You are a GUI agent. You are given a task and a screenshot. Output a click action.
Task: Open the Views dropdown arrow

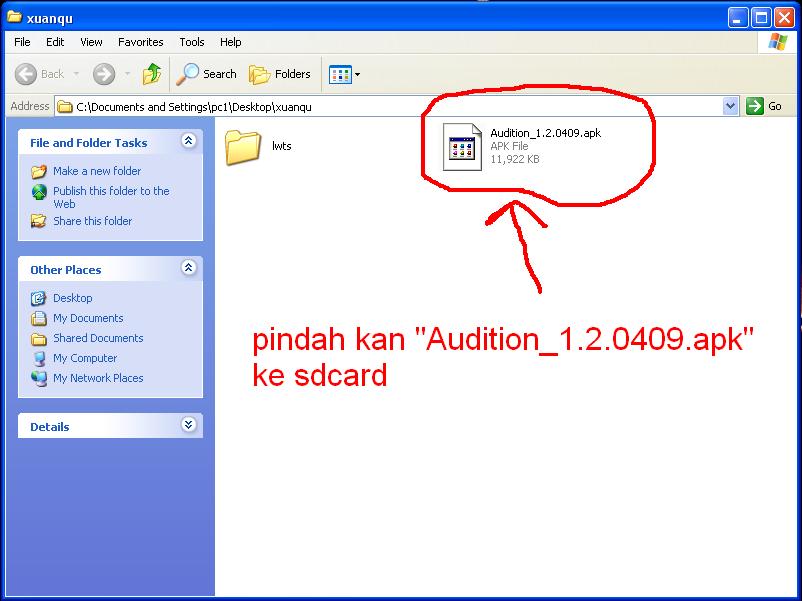(x=358, y=75)
